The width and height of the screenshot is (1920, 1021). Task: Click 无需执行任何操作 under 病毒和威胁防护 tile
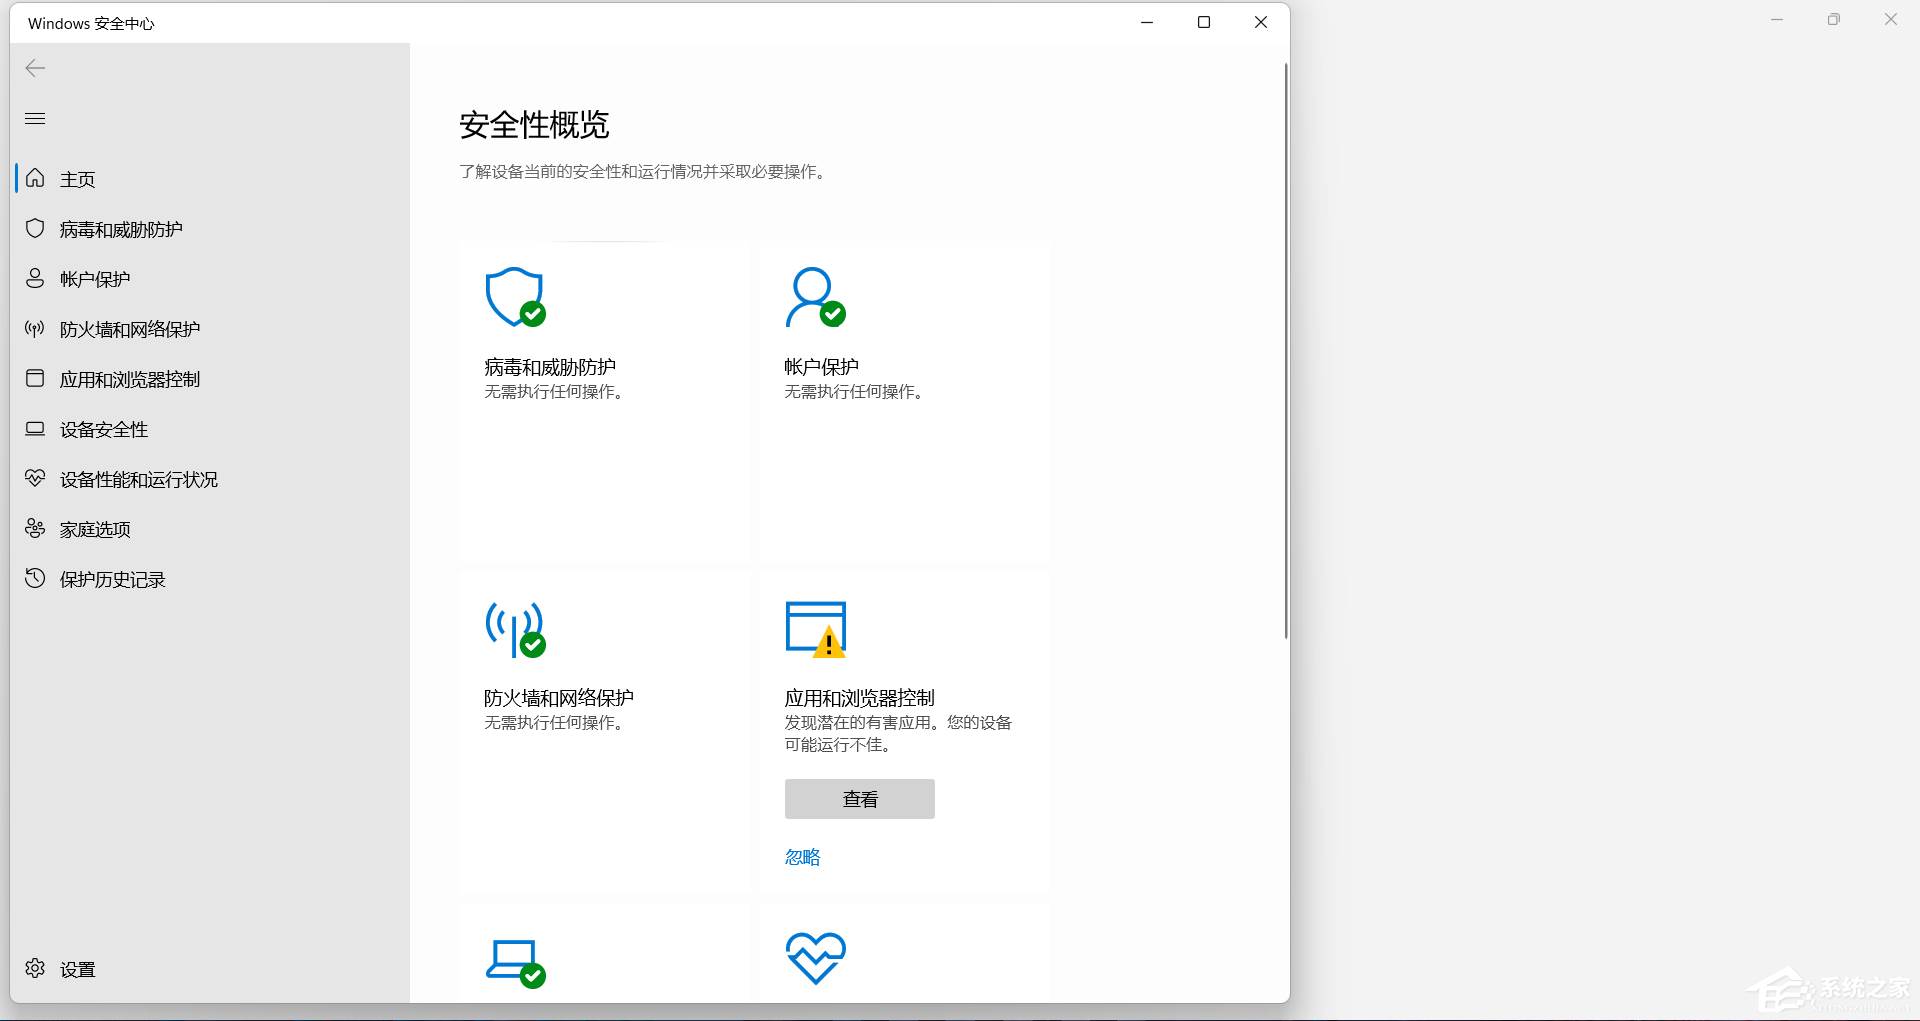[557, 391]
